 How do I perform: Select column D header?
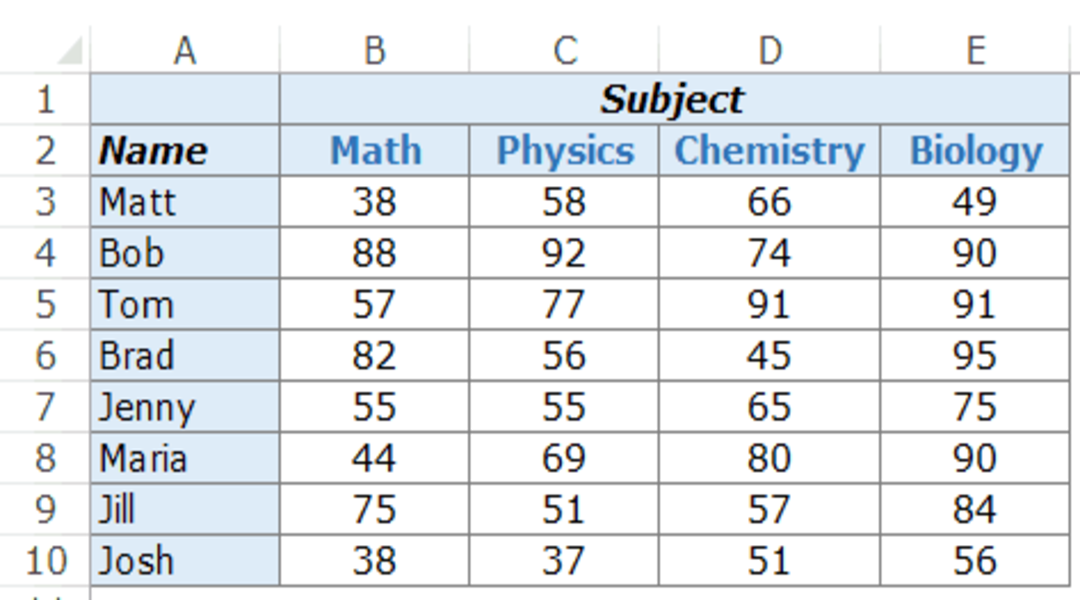(769, 50)
